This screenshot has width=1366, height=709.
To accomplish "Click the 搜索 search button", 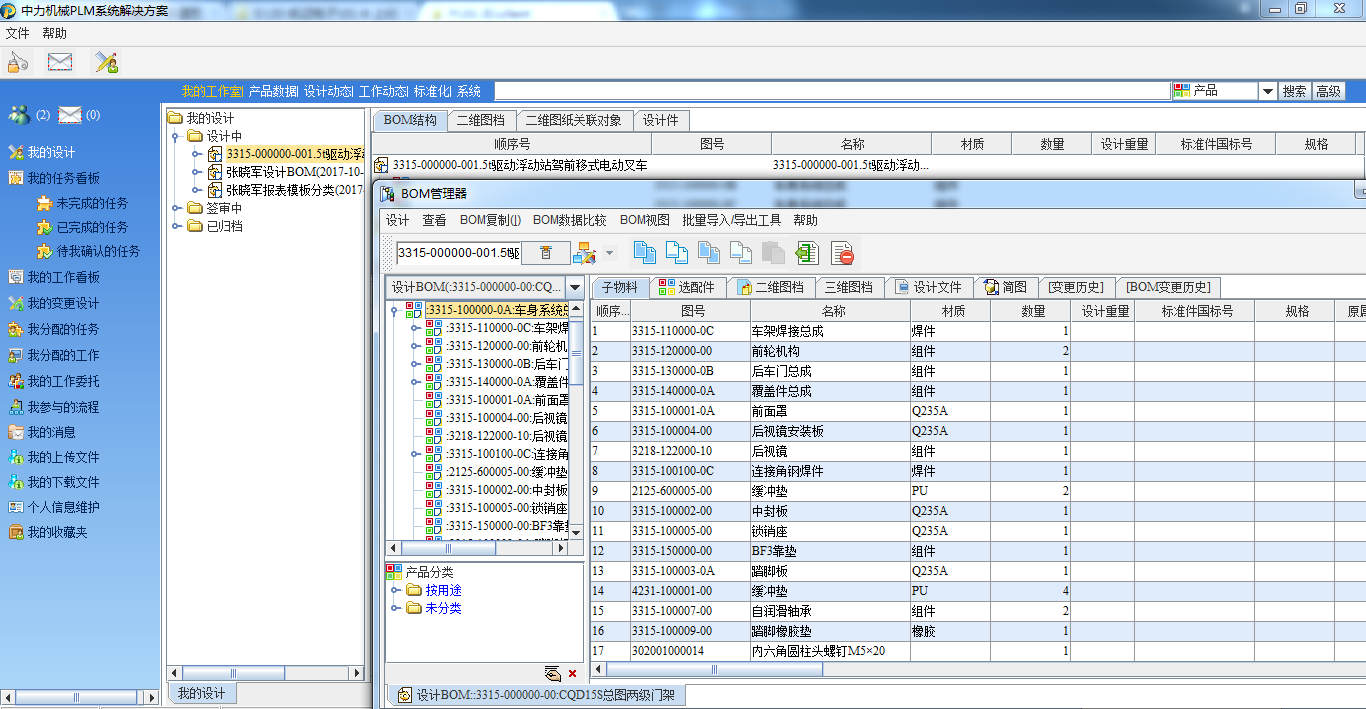I will [x=1294, y=91].
